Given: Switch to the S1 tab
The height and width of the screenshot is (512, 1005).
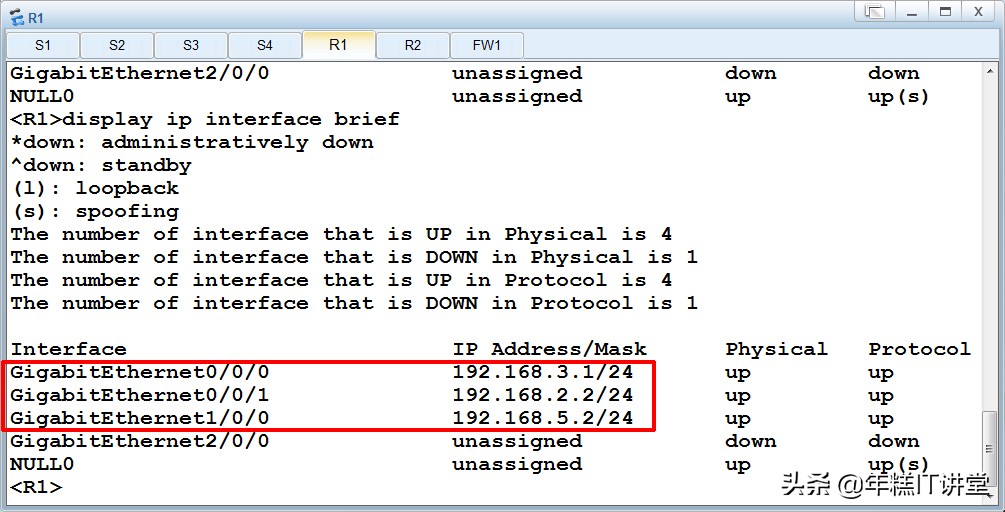Looking at the screenshot, I should pos(43,45).
